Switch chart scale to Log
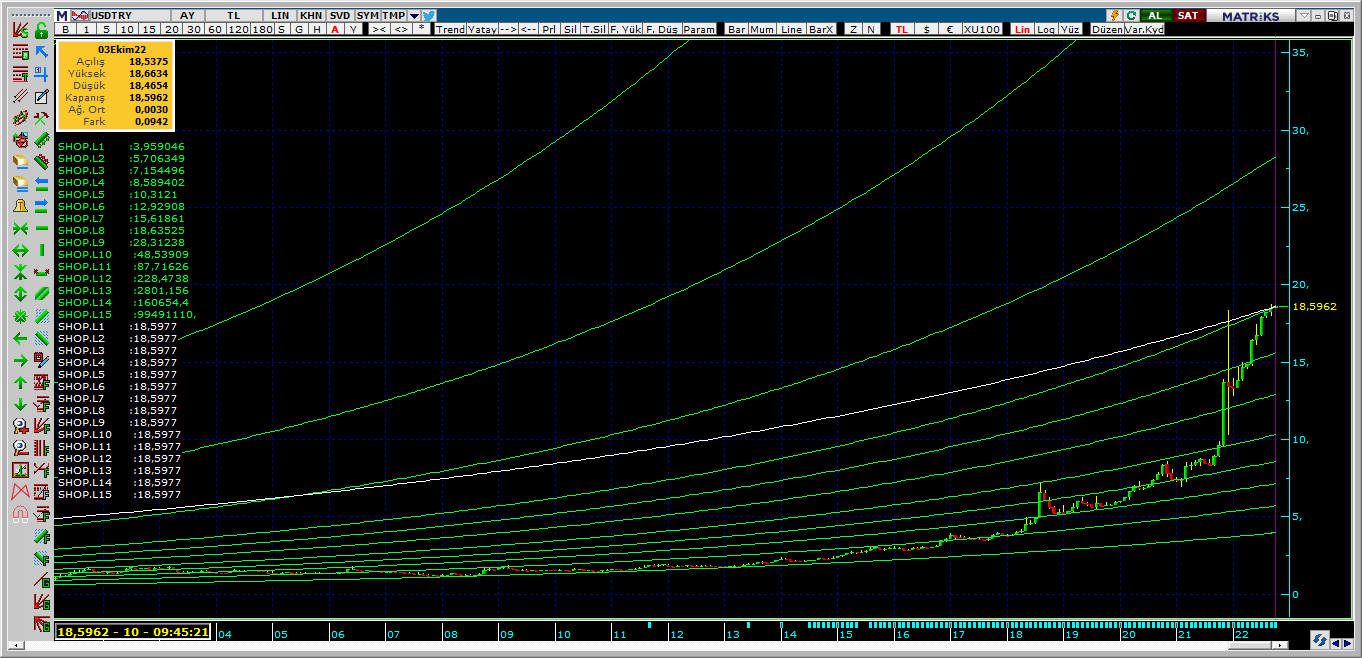The height and width of the screenshot is (658, 1362). click(x=1045, y=30)
